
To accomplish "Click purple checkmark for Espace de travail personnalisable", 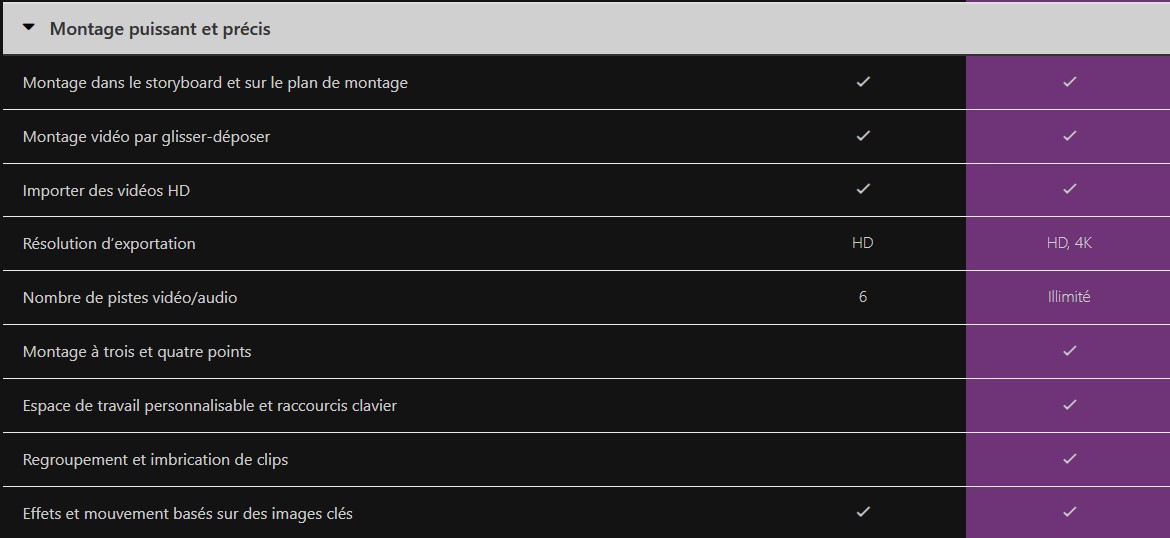I will 1069,404.
